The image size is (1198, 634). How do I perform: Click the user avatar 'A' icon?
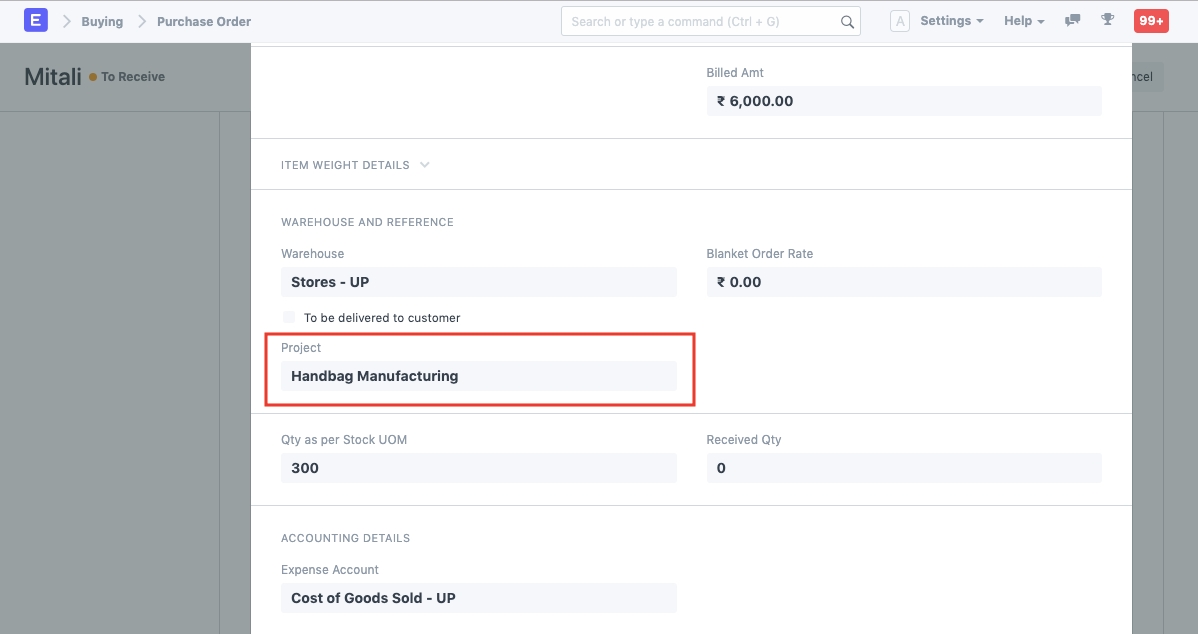[x=899, y=21]
